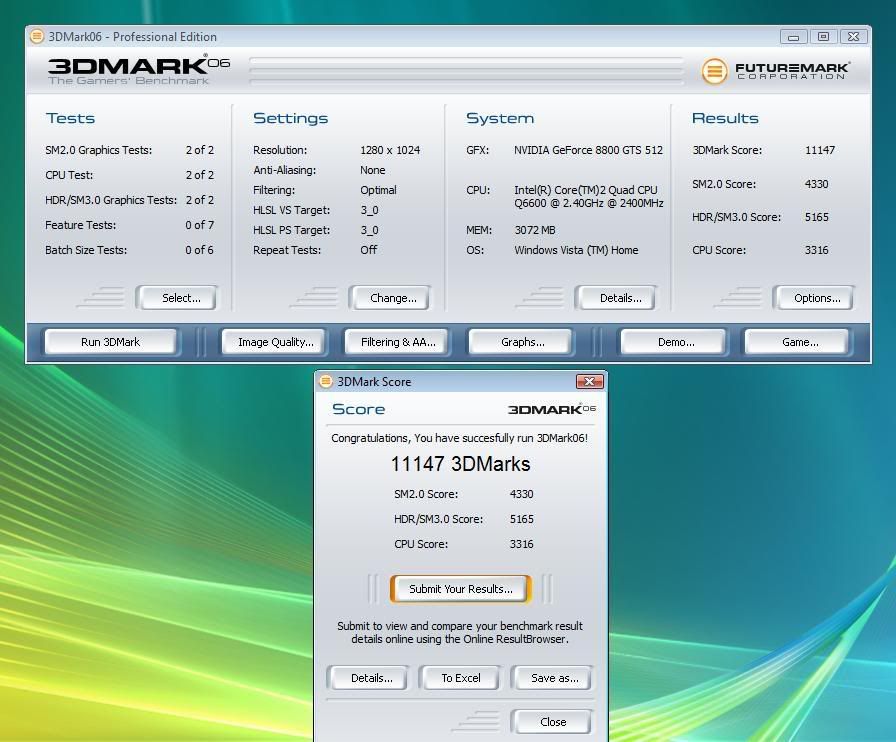Click the main window title bar text
896x742 pixels.
pos(133,37)
